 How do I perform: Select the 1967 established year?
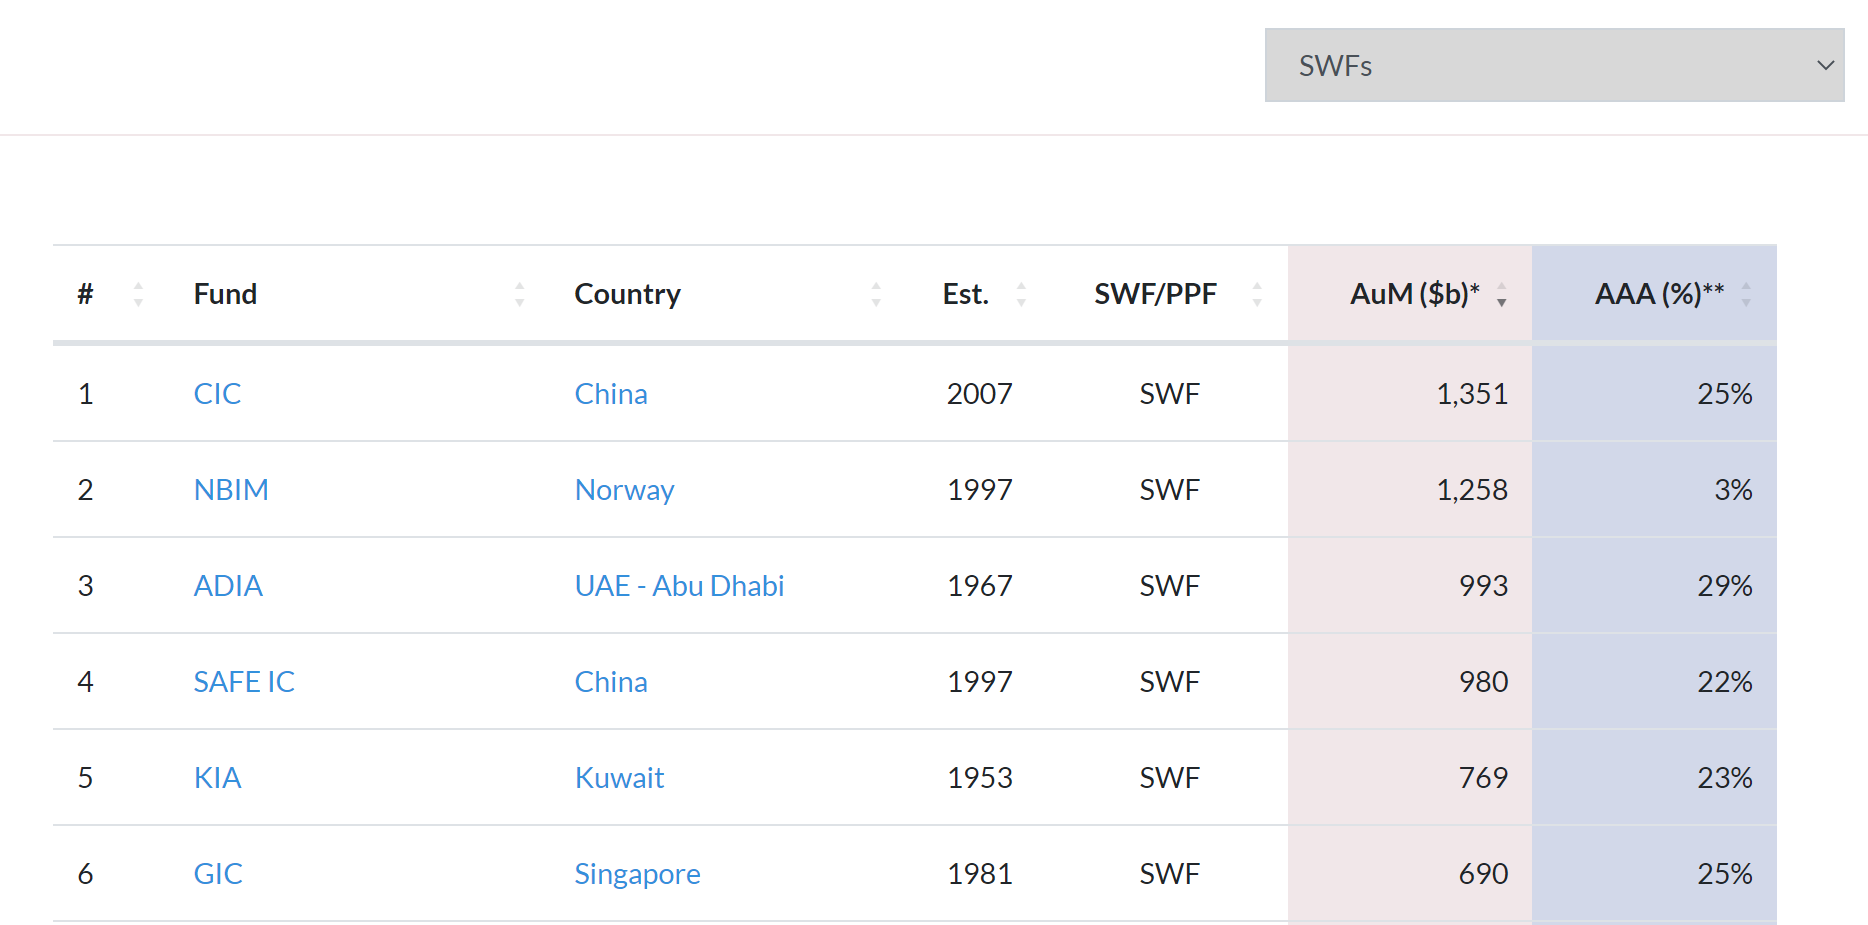tap(980, 585)
